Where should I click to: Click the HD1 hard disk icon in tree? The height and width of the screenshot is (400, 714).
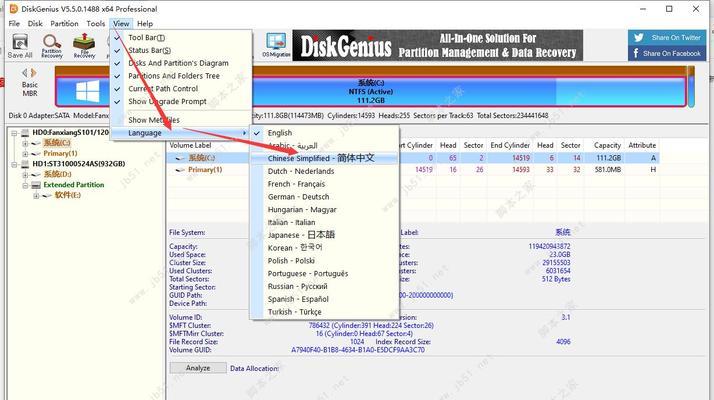[x=26, y=164]
